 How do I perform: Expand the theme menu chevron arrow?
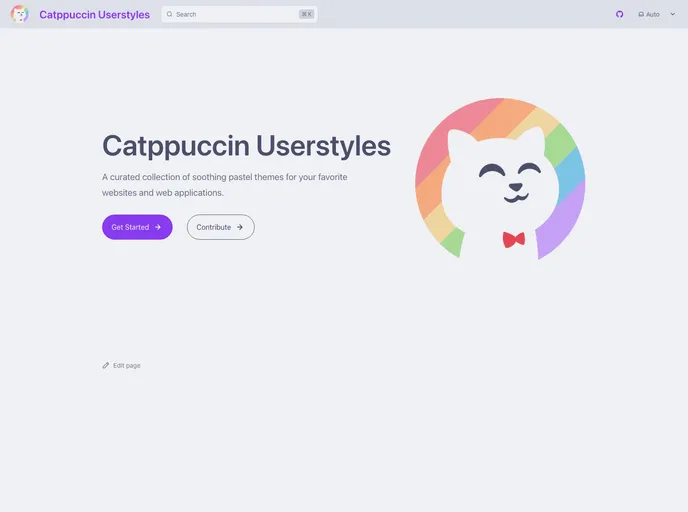pos(673,14)
